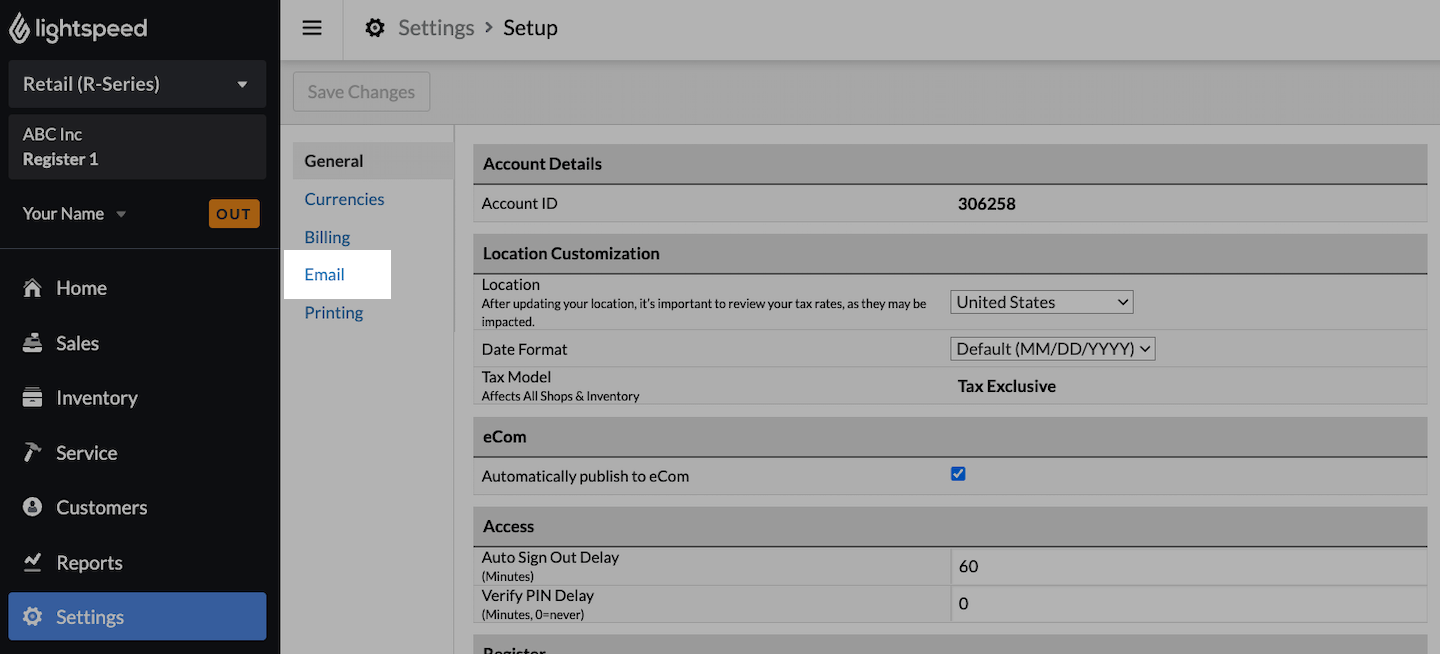Open the Date Format dropdown
Image resolution: width=1440 pixels, height=654 pixels.
click(x=1052, y=348)
